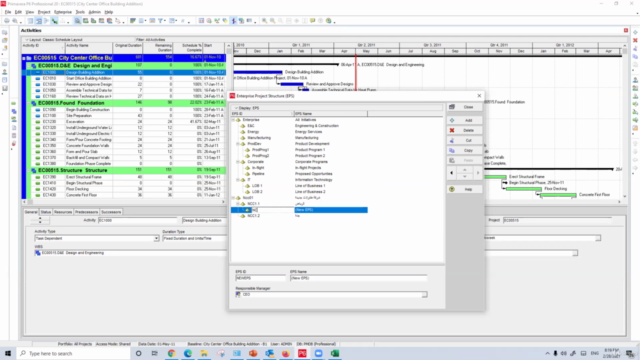
Task: Switch to the Successors tab
Action: (111, 212)
